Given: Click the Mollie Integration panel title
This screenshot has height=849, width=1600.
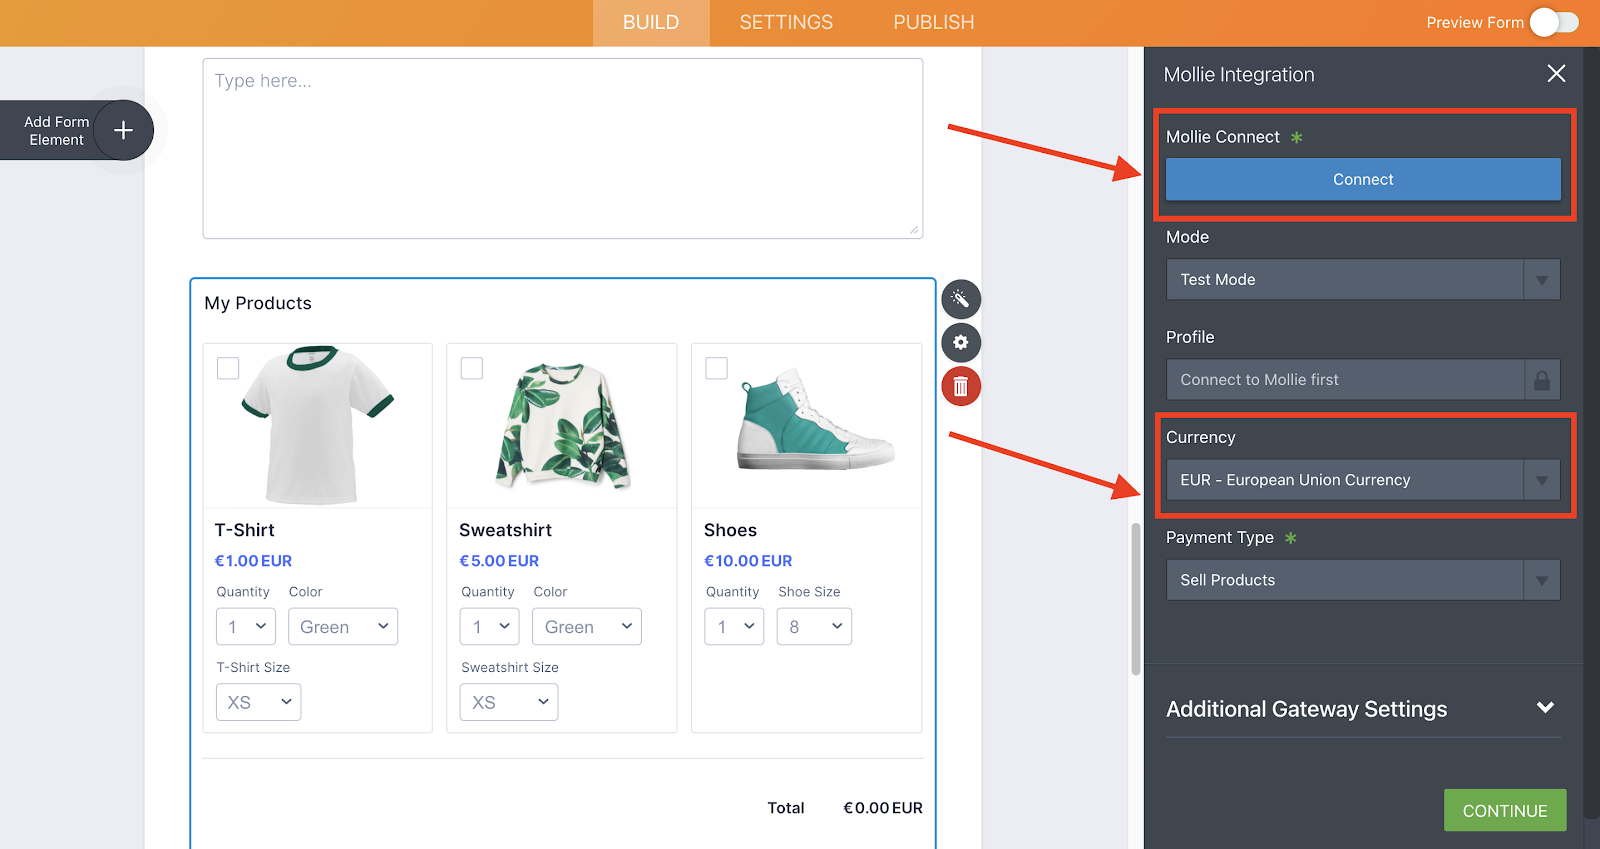Looking at the screenshot, I should click(x=1239, y=75).
